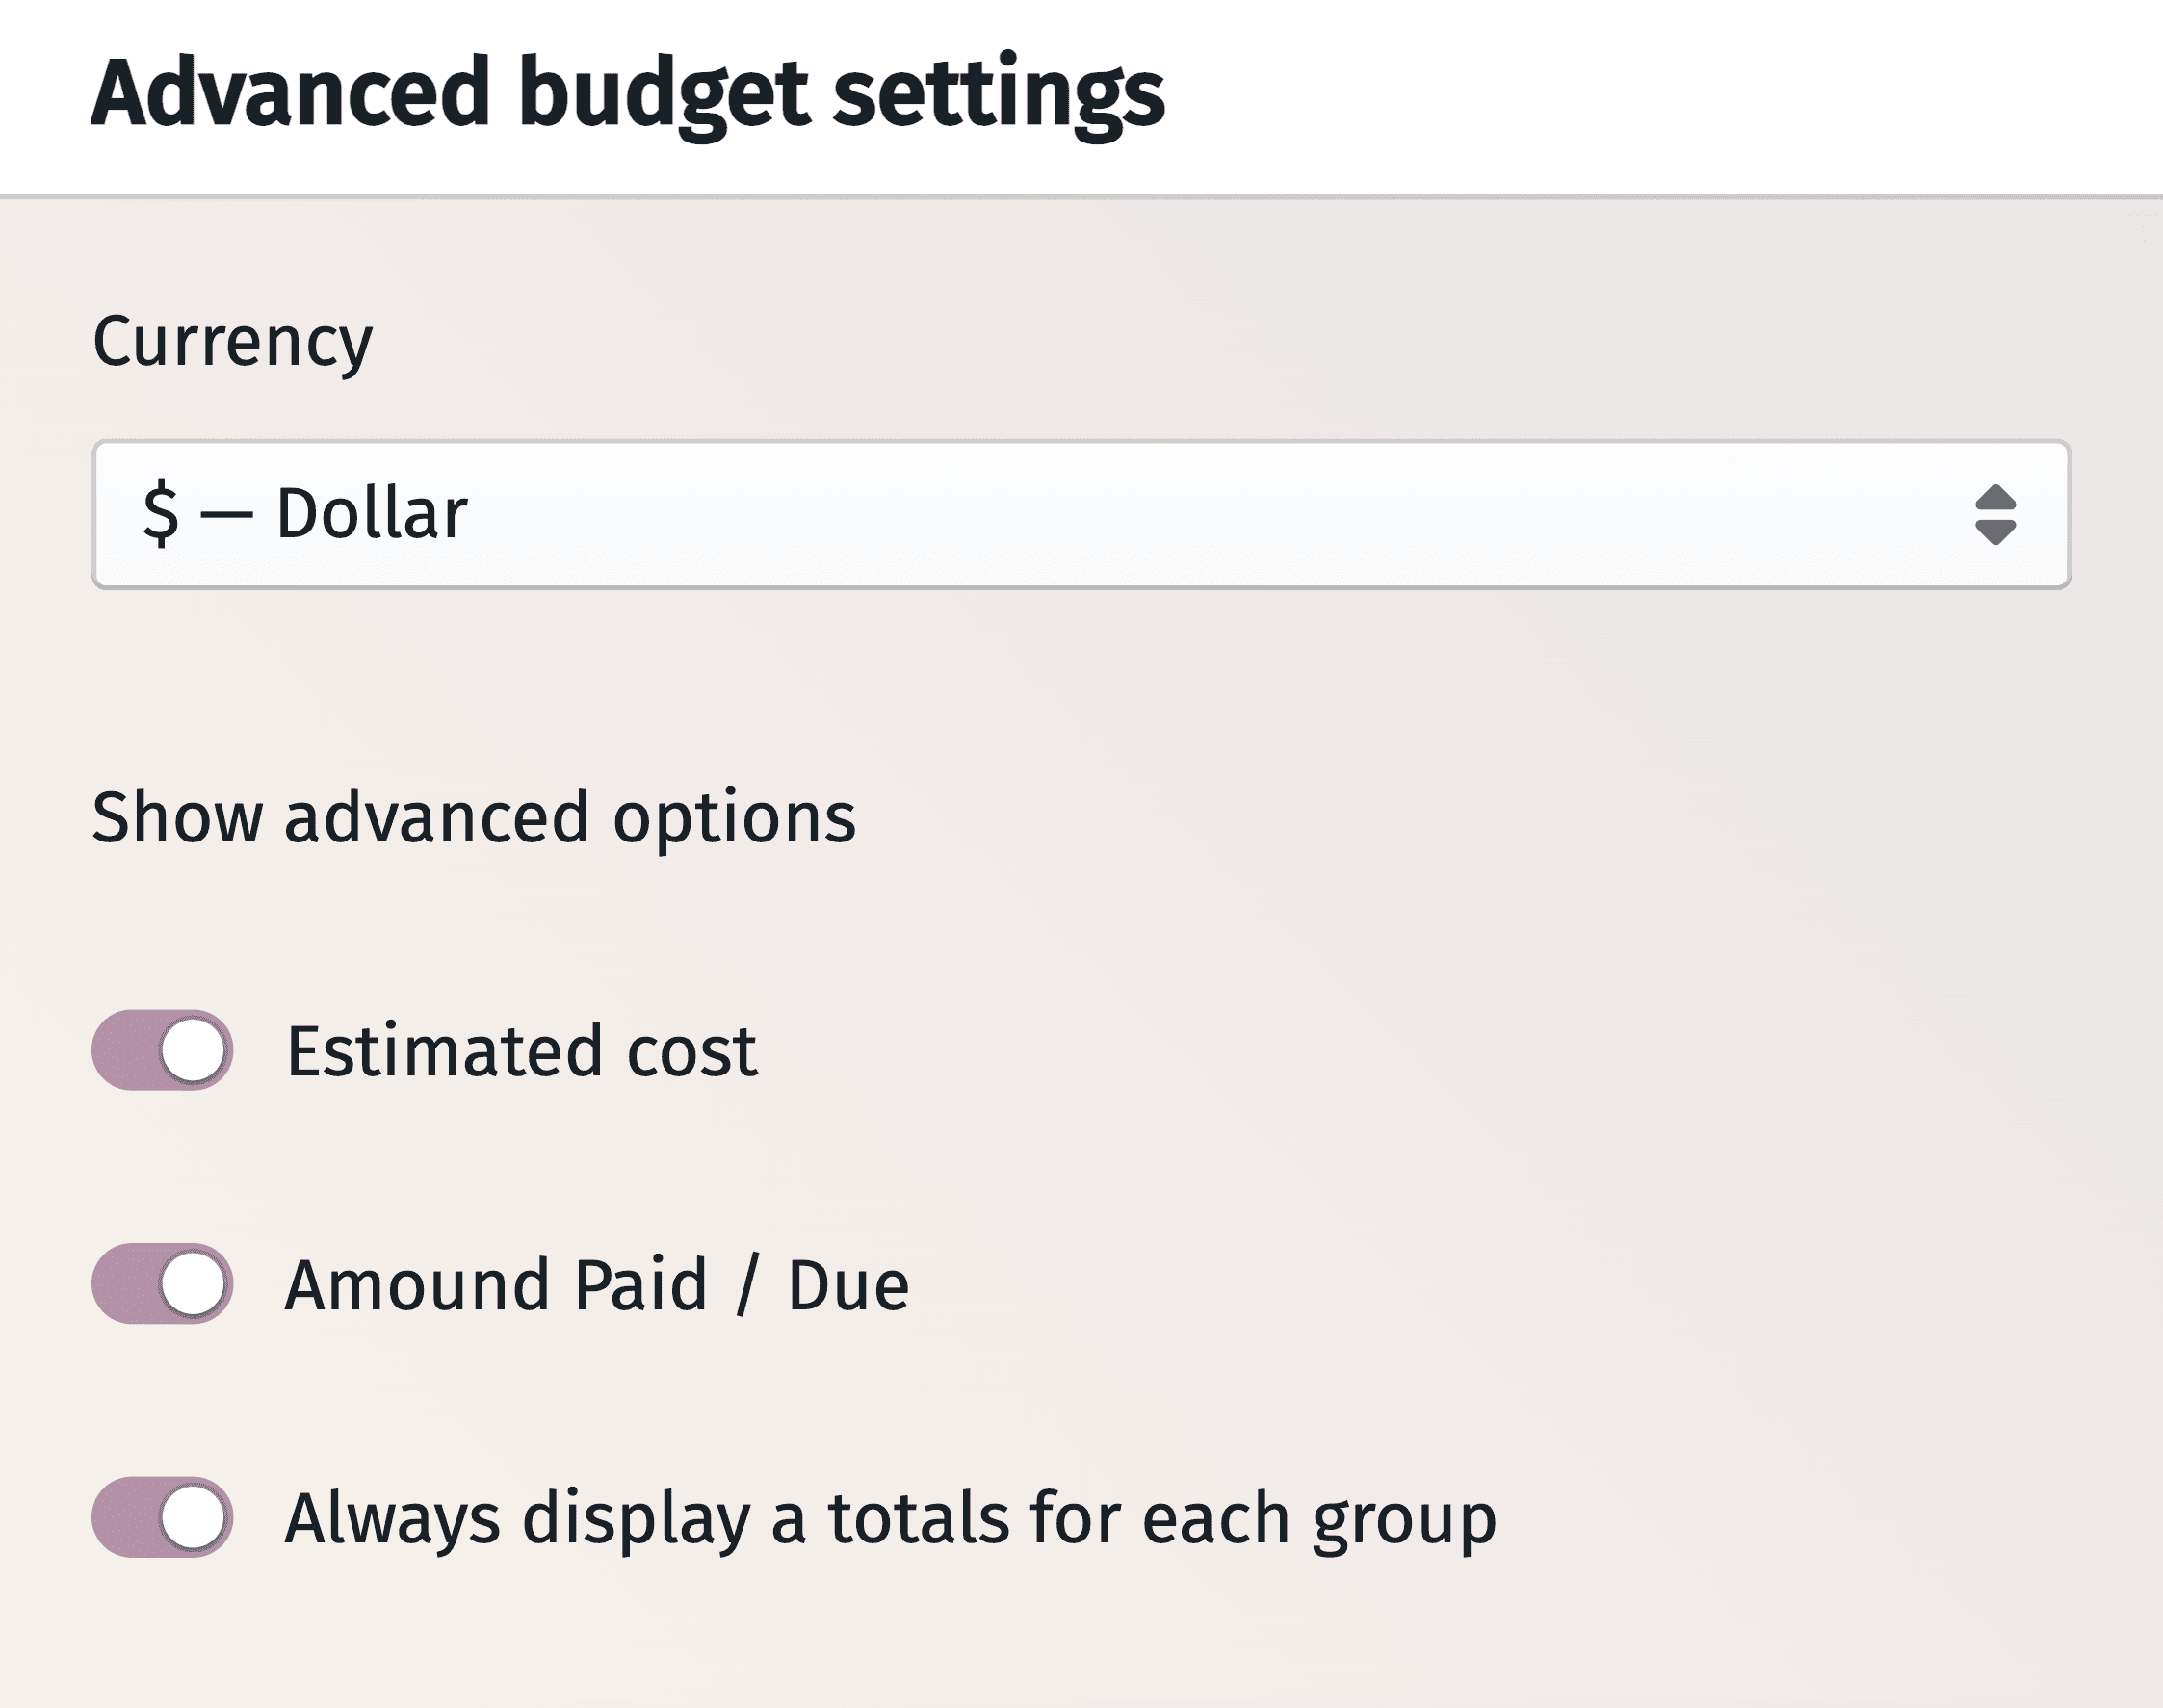Viewport: 2163px width, 1708px height.
Task: Open the Currency dropdown
Action: tap(1080, 514)
